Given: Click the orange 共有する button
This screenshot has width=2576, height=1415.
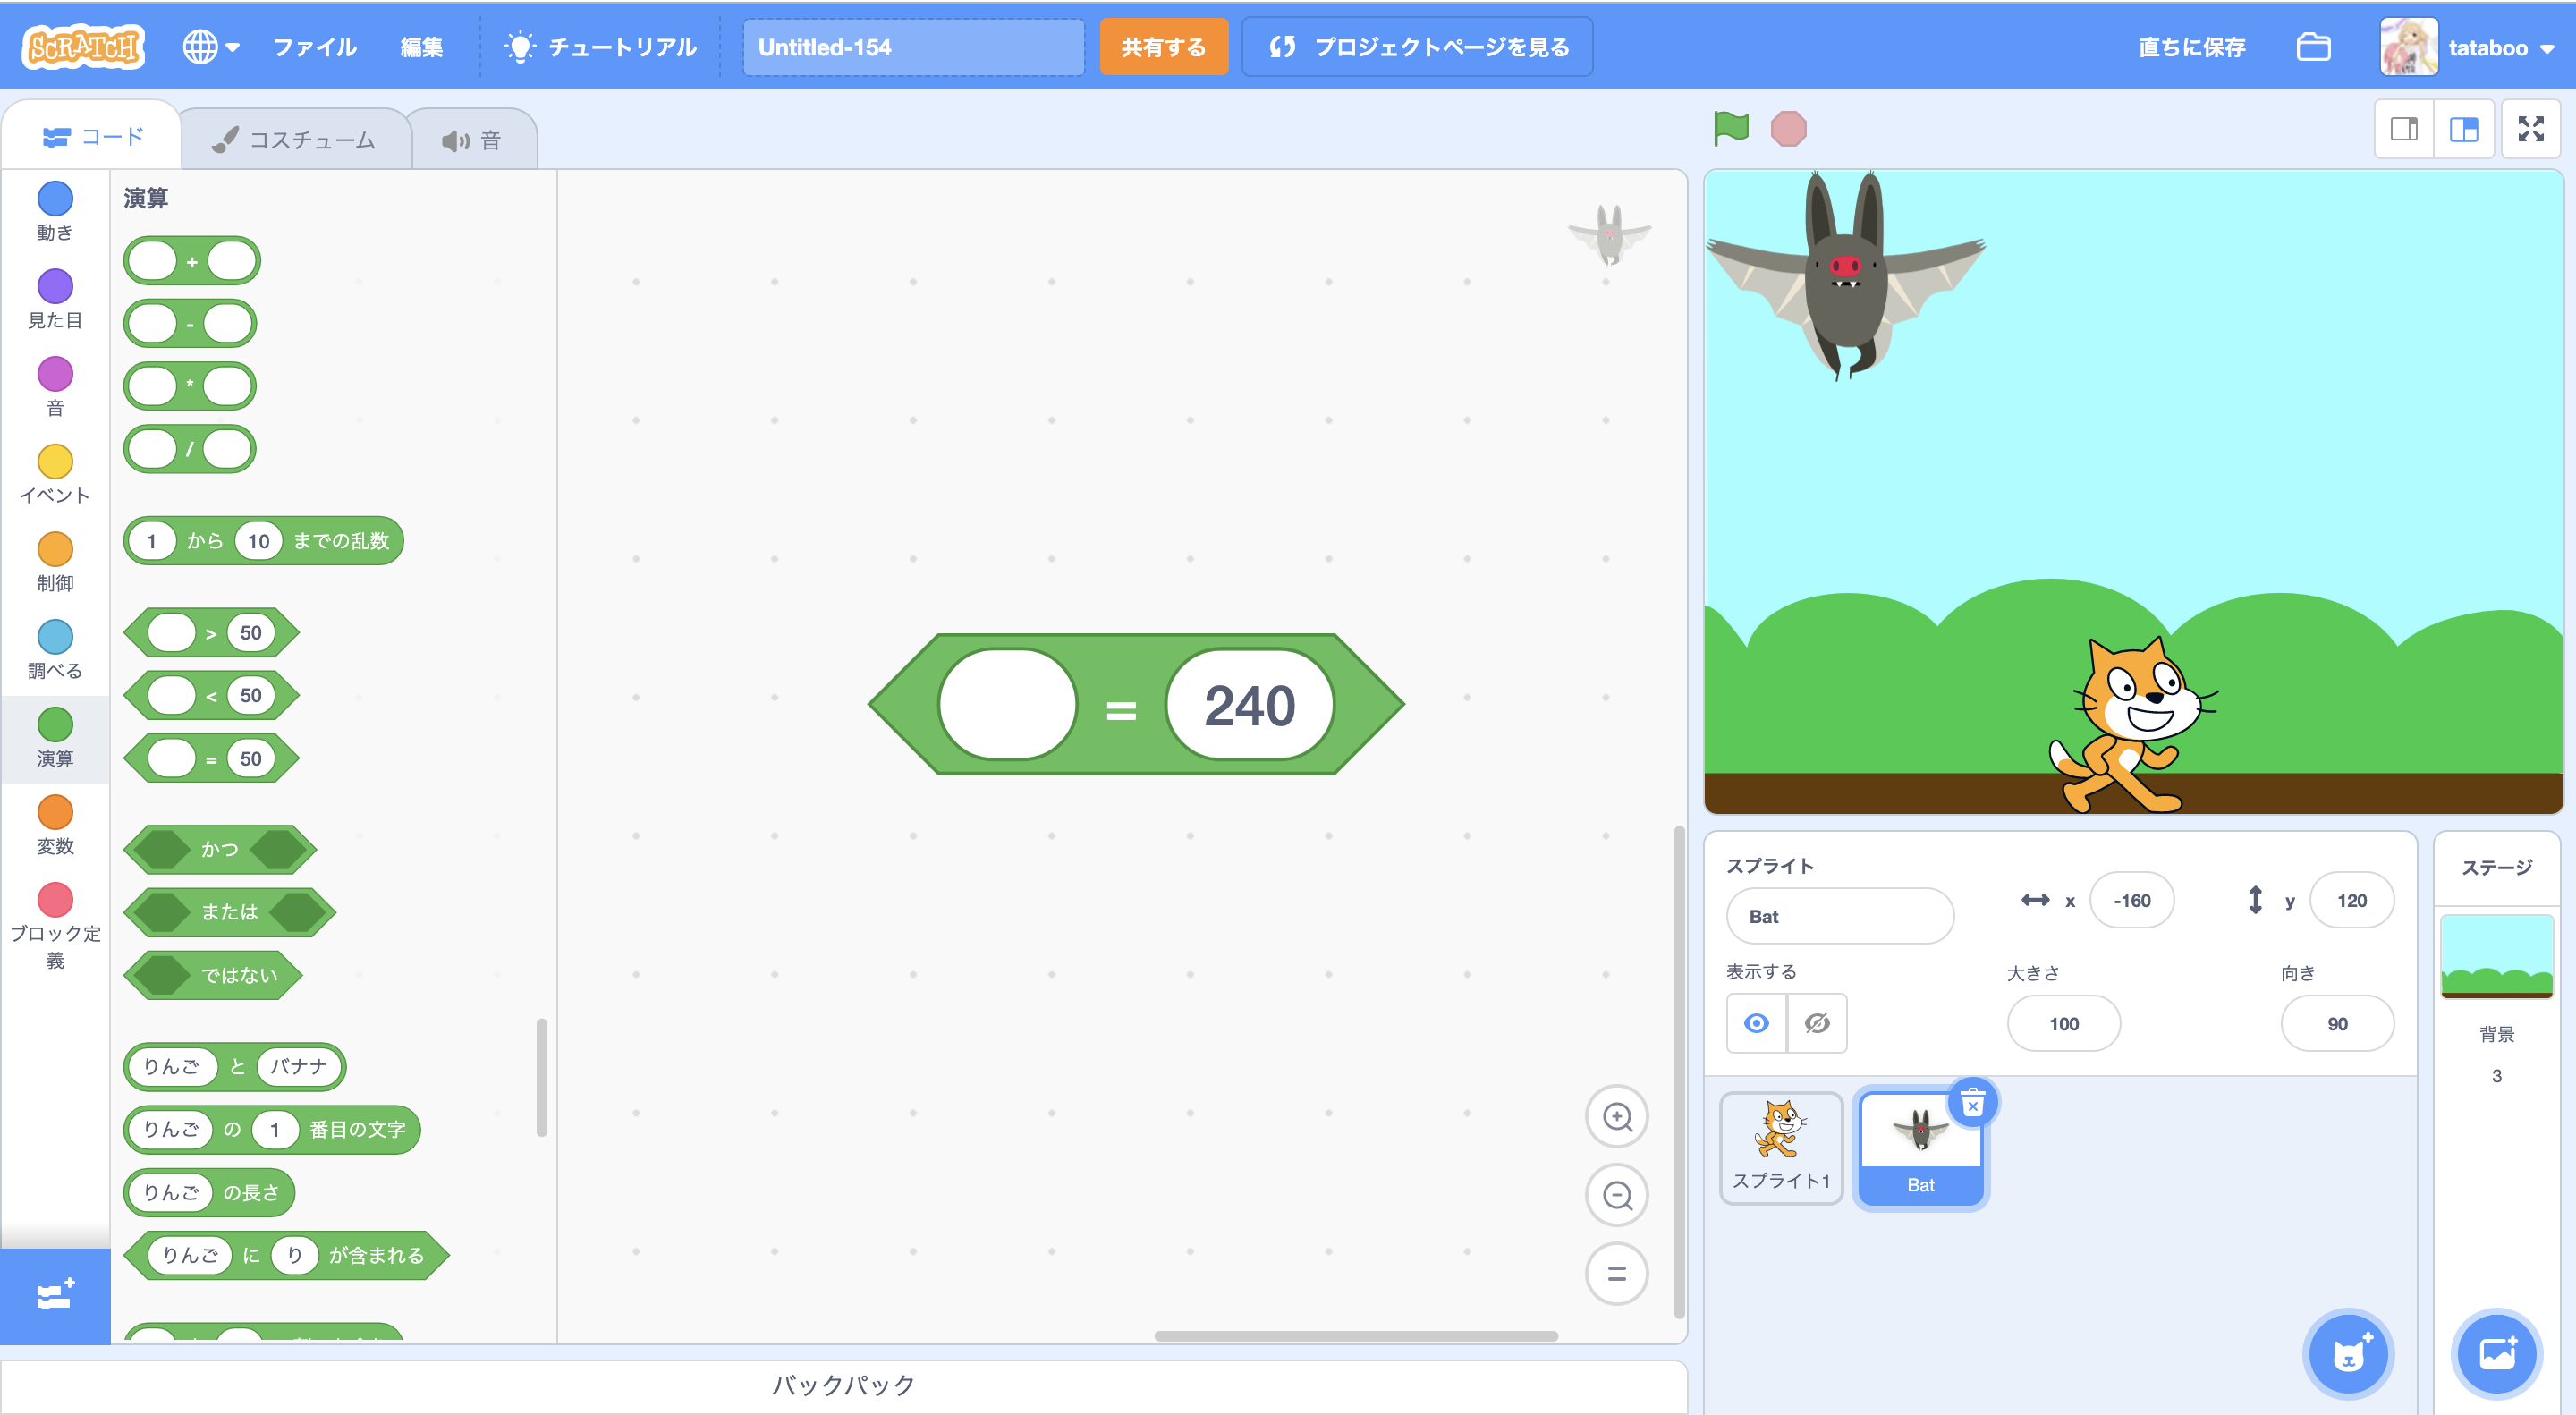Looking at the screenshot, I should tap(1163, 47).
